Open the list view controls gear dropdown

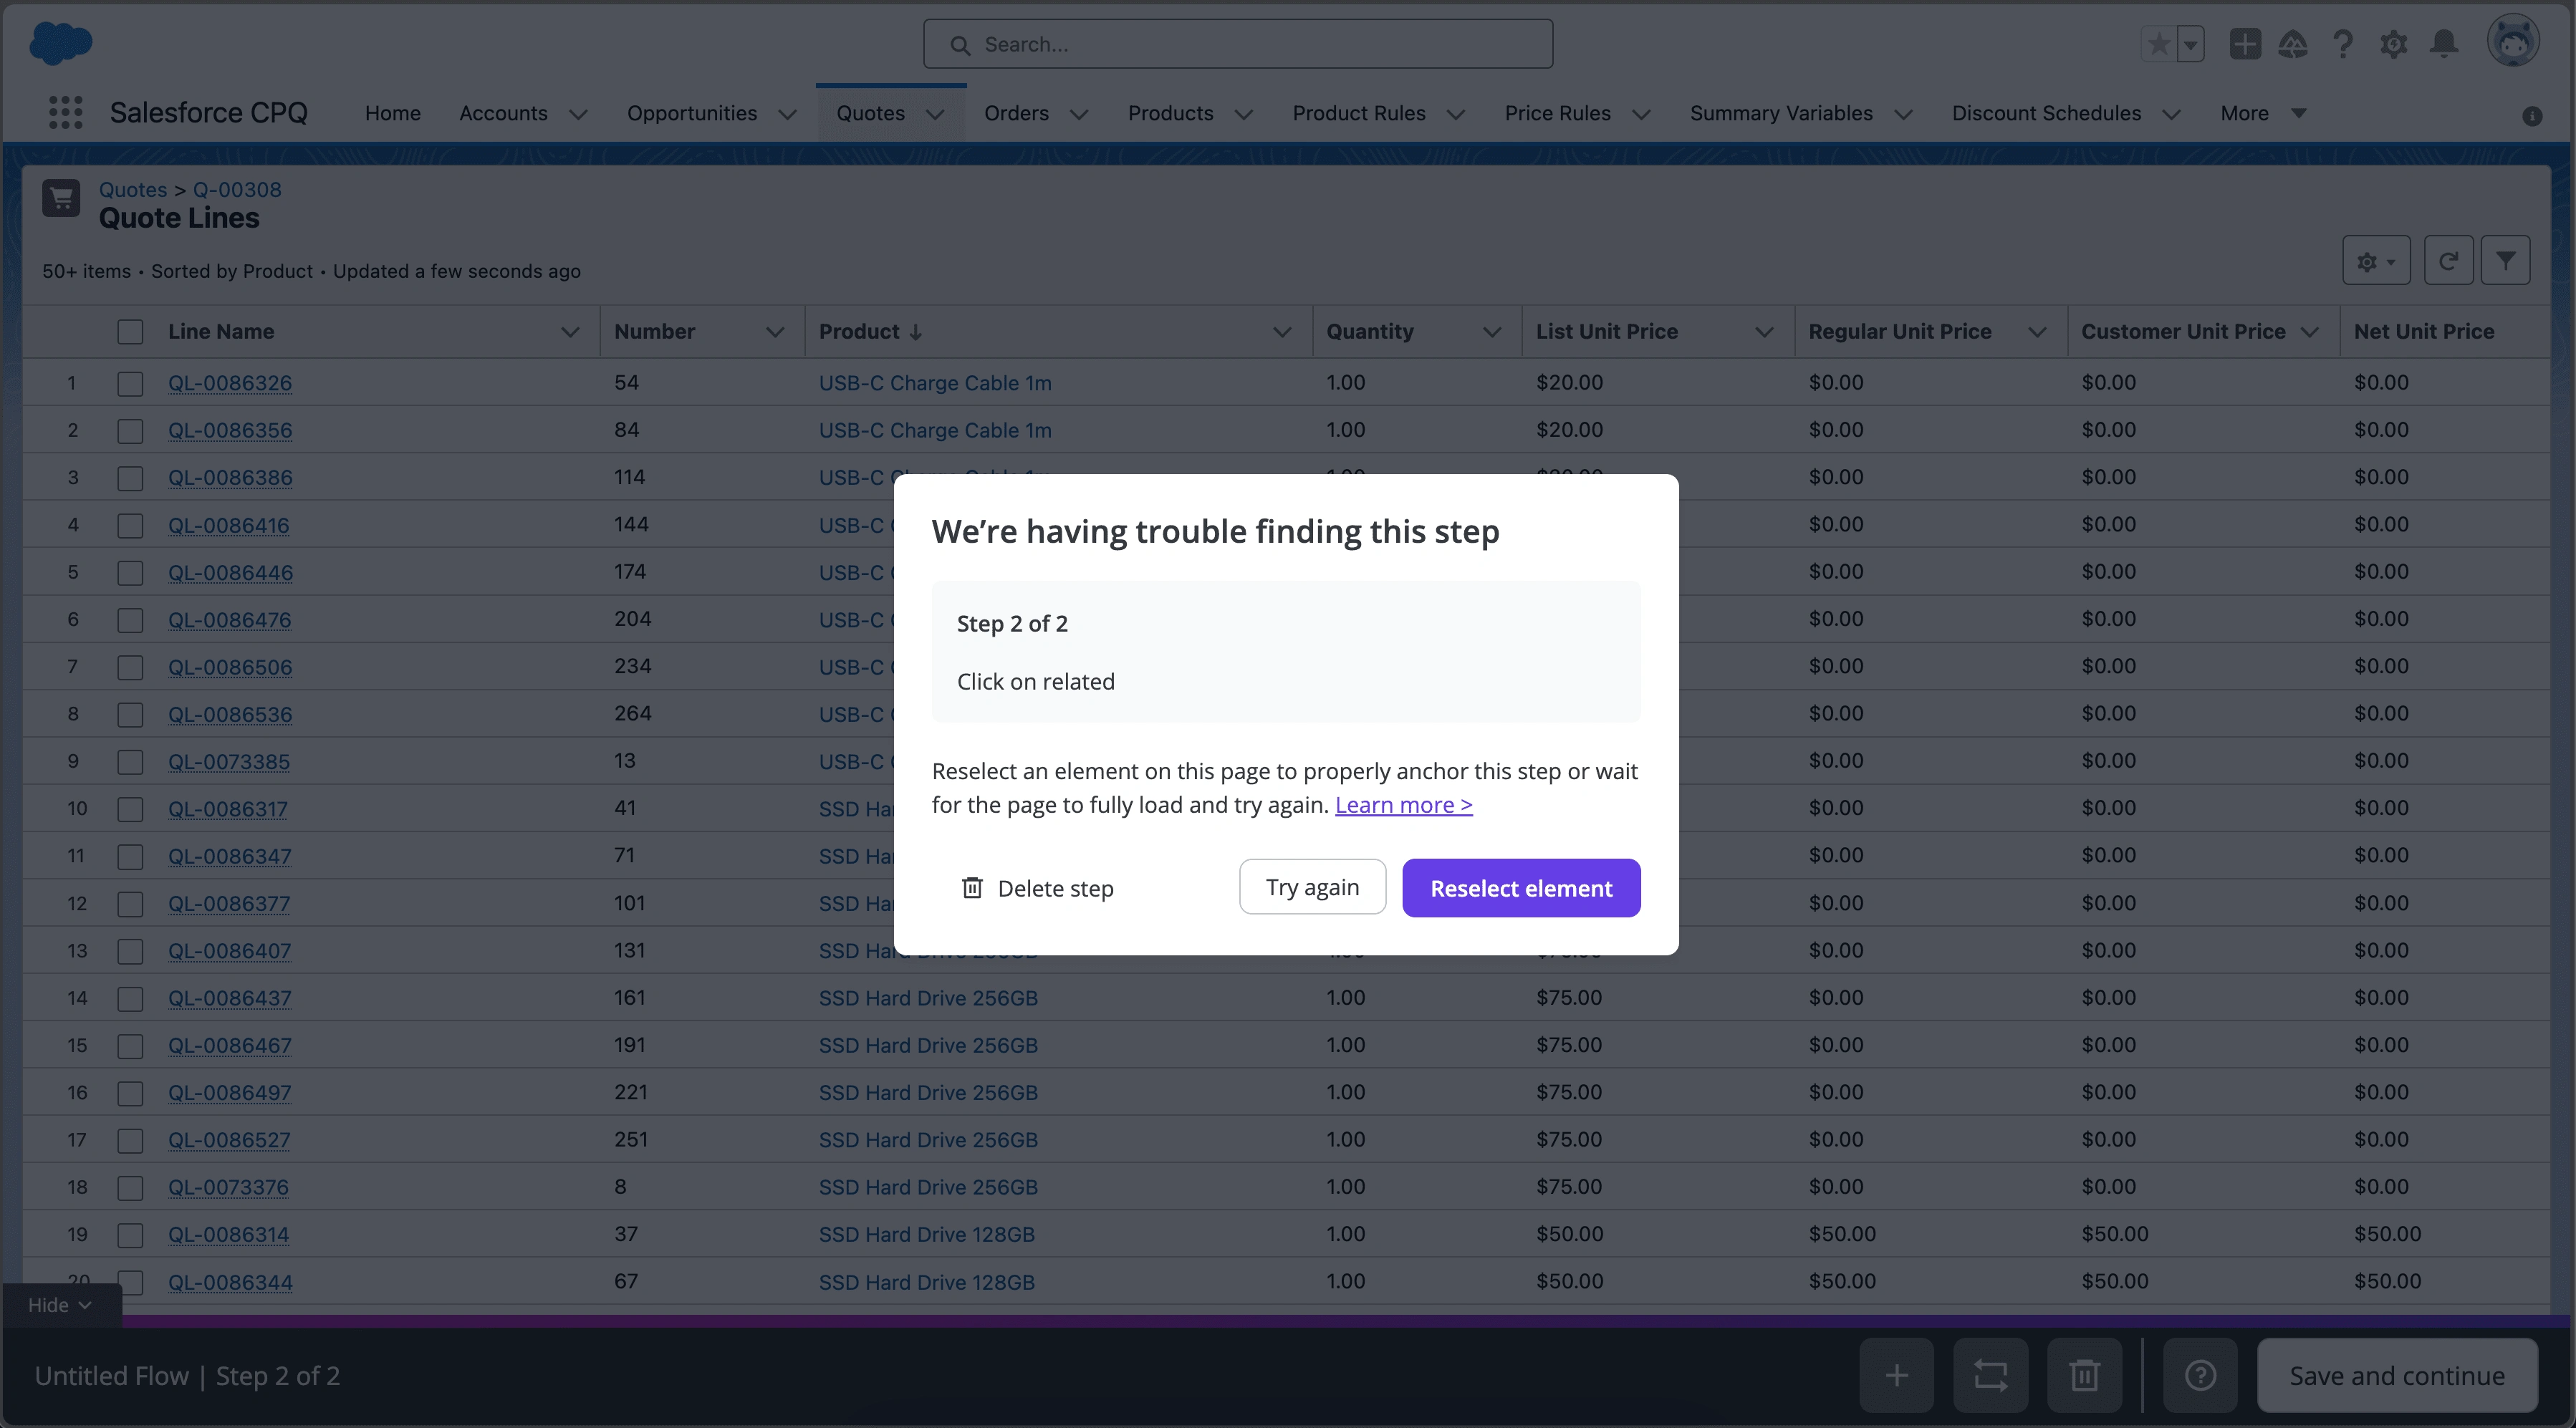pyautogui.click(x=2376, y=261)
